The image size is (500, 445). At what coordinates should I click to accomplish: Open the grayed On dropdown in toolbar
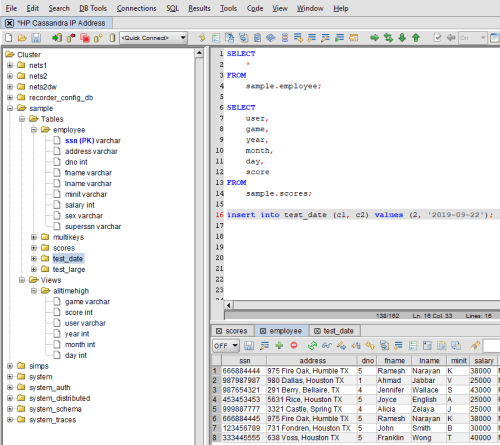click(x=473, y=38)
